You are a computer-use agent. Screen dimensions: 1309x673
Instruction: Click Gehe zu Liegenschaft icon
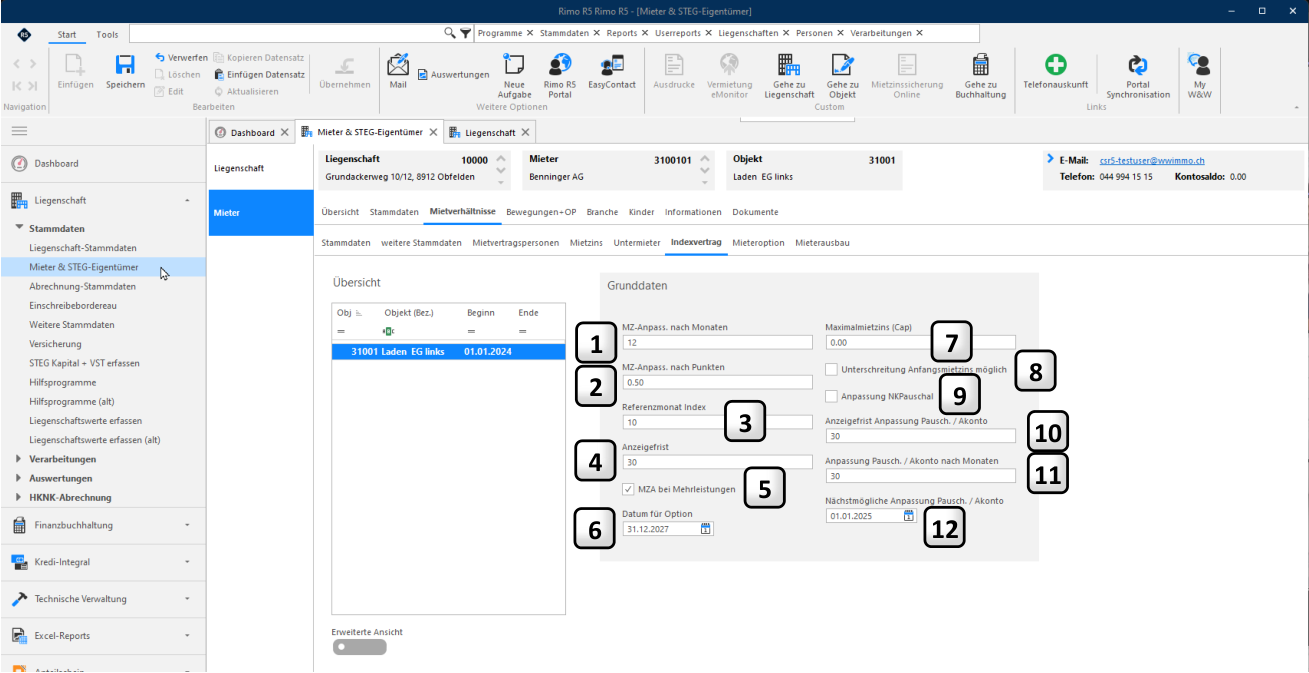pyautogui.click(x=788, y=65)
